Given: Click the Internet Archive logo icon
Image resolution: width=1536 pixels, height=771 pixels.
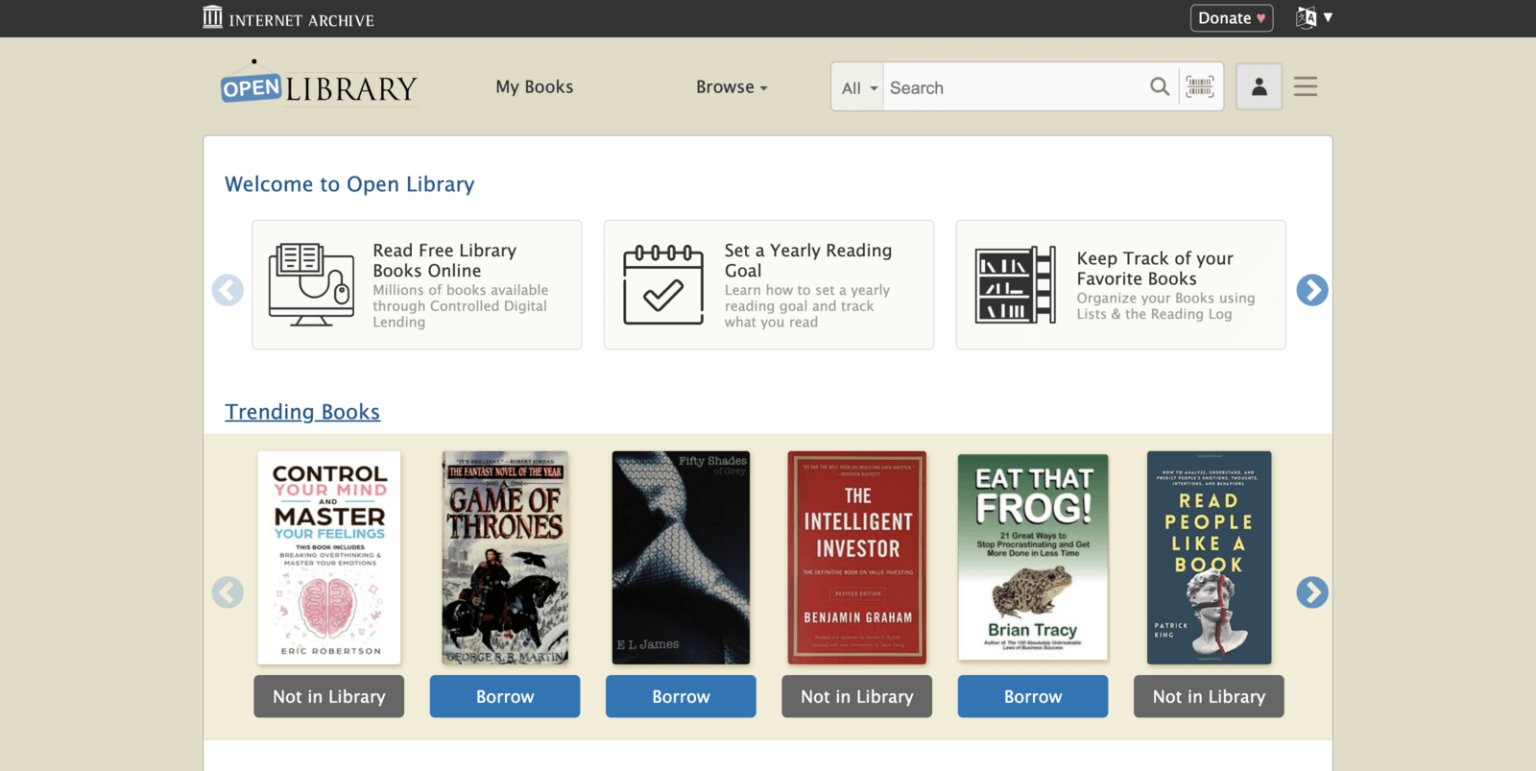Looking at the screenshot, I should coord(213,17).
